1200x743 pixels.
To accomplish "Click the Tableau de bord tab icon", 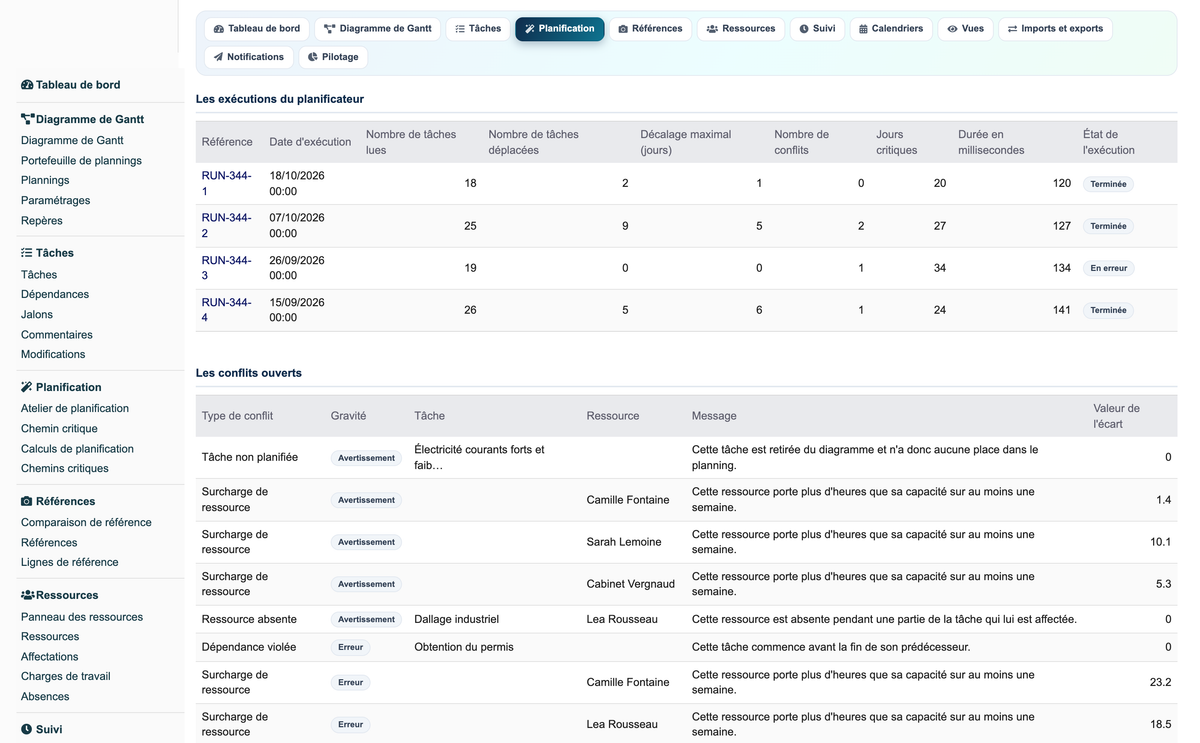I will [219, 29].
